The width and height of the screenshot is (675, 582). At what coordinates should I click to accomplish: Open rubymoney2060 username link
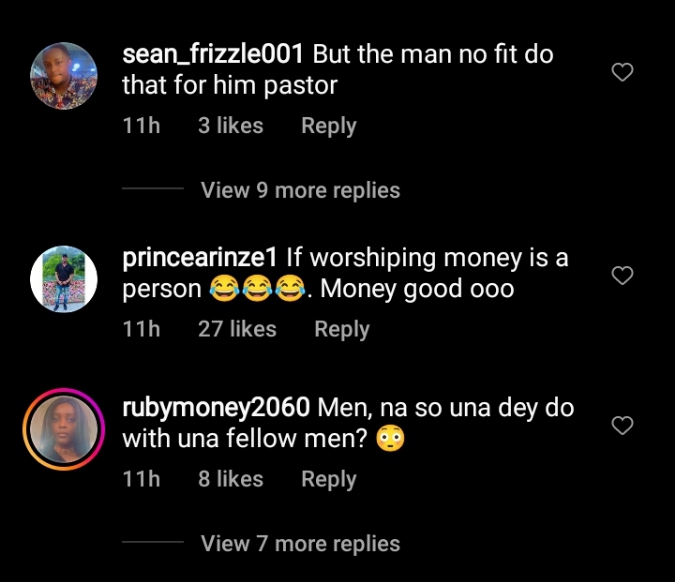click(216, 409)
